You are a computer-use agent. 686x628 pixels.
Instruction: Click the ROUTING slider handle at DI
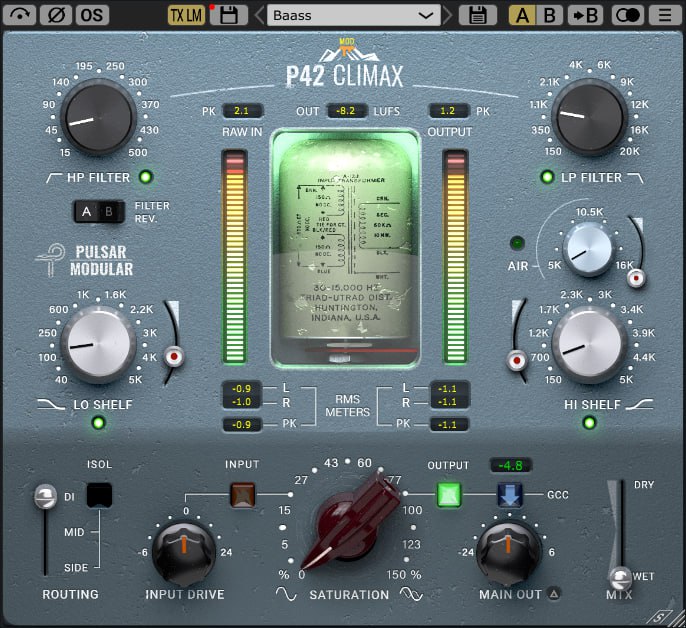[x=46, y=497]
